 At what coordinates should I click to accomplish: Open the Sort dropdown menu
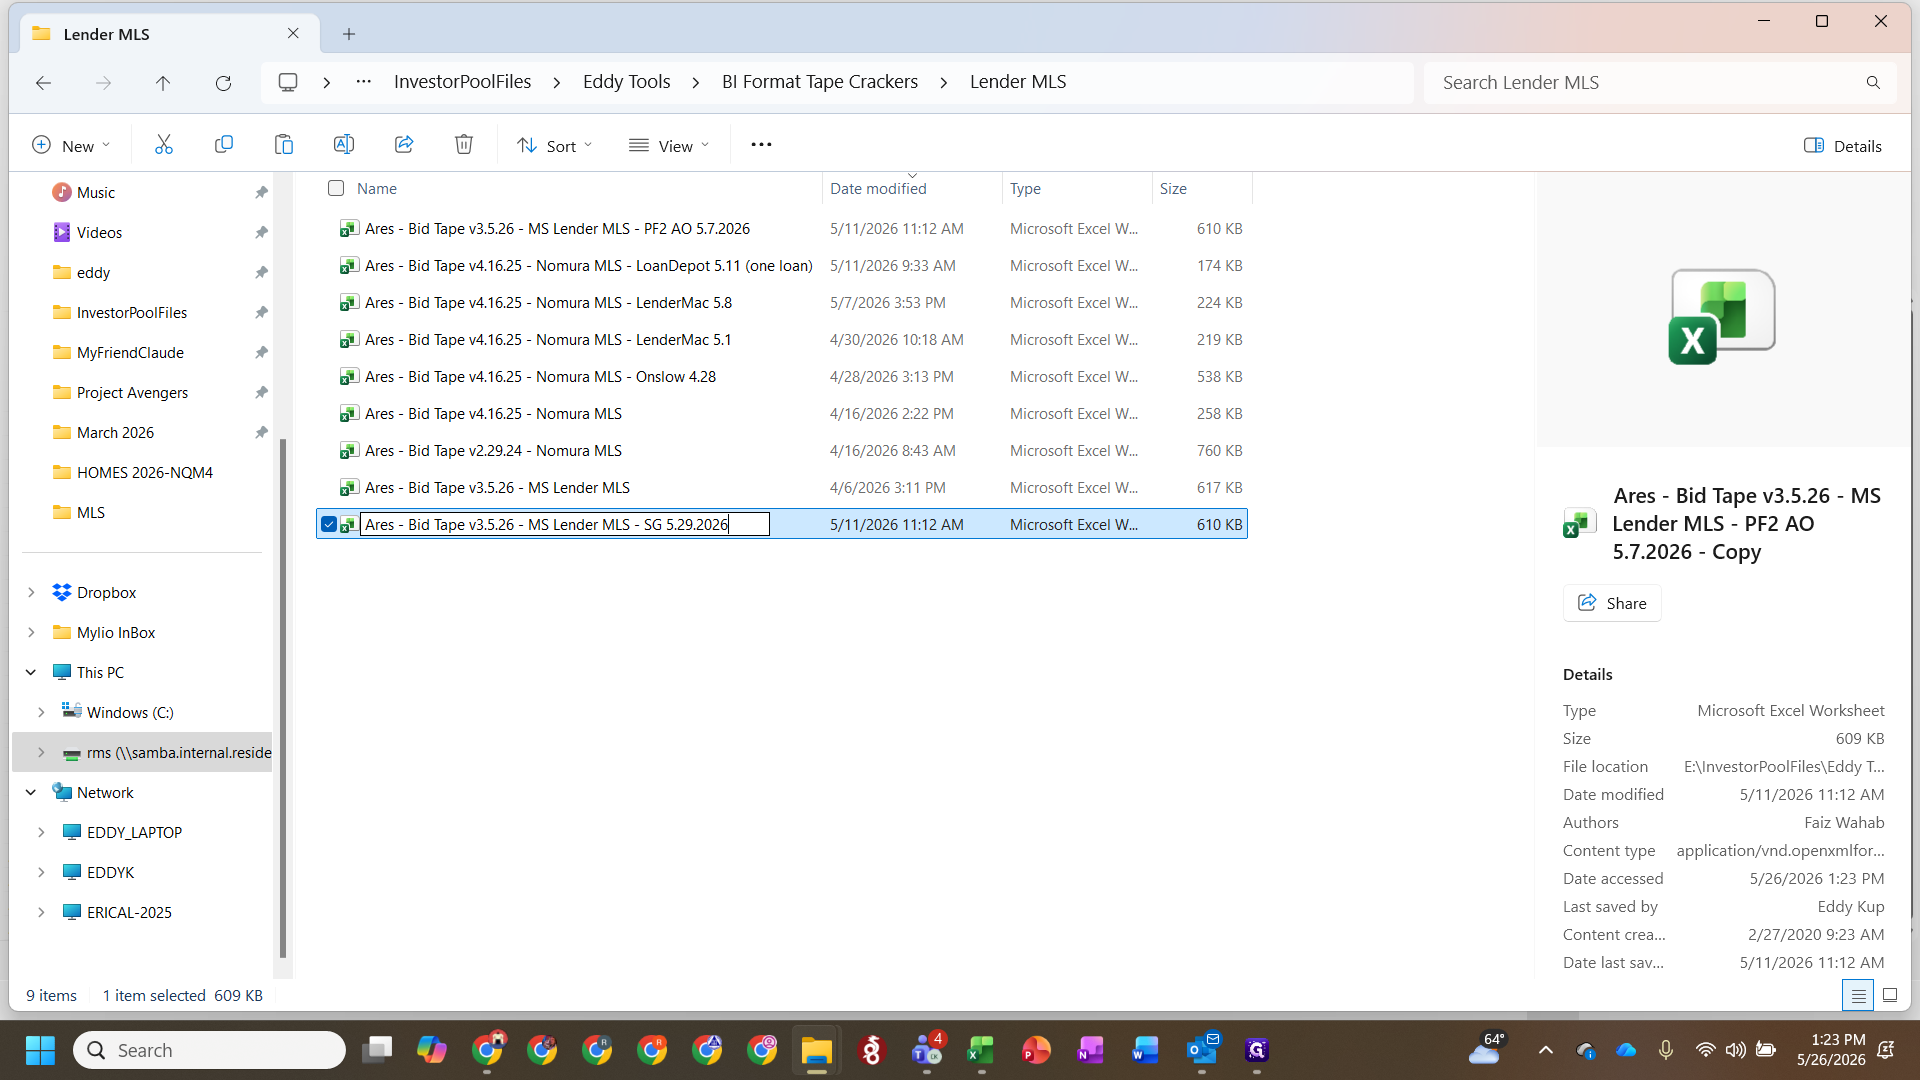555,145
